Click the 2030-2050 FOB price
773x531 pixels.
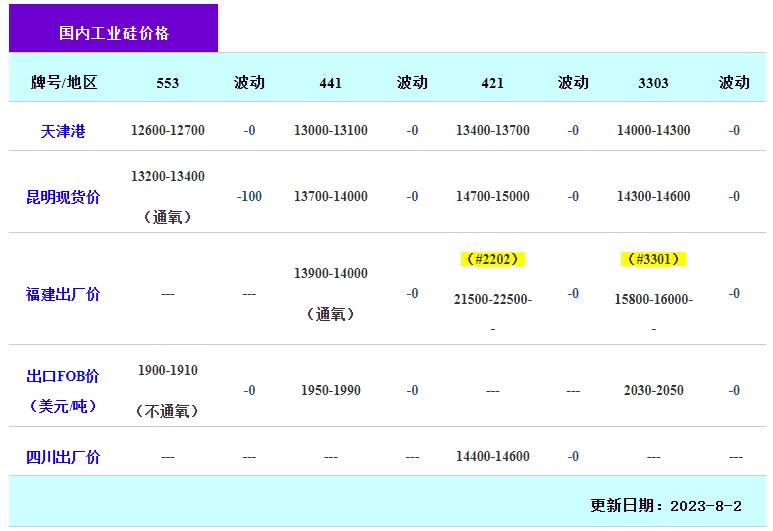click(x=654, y=390)
